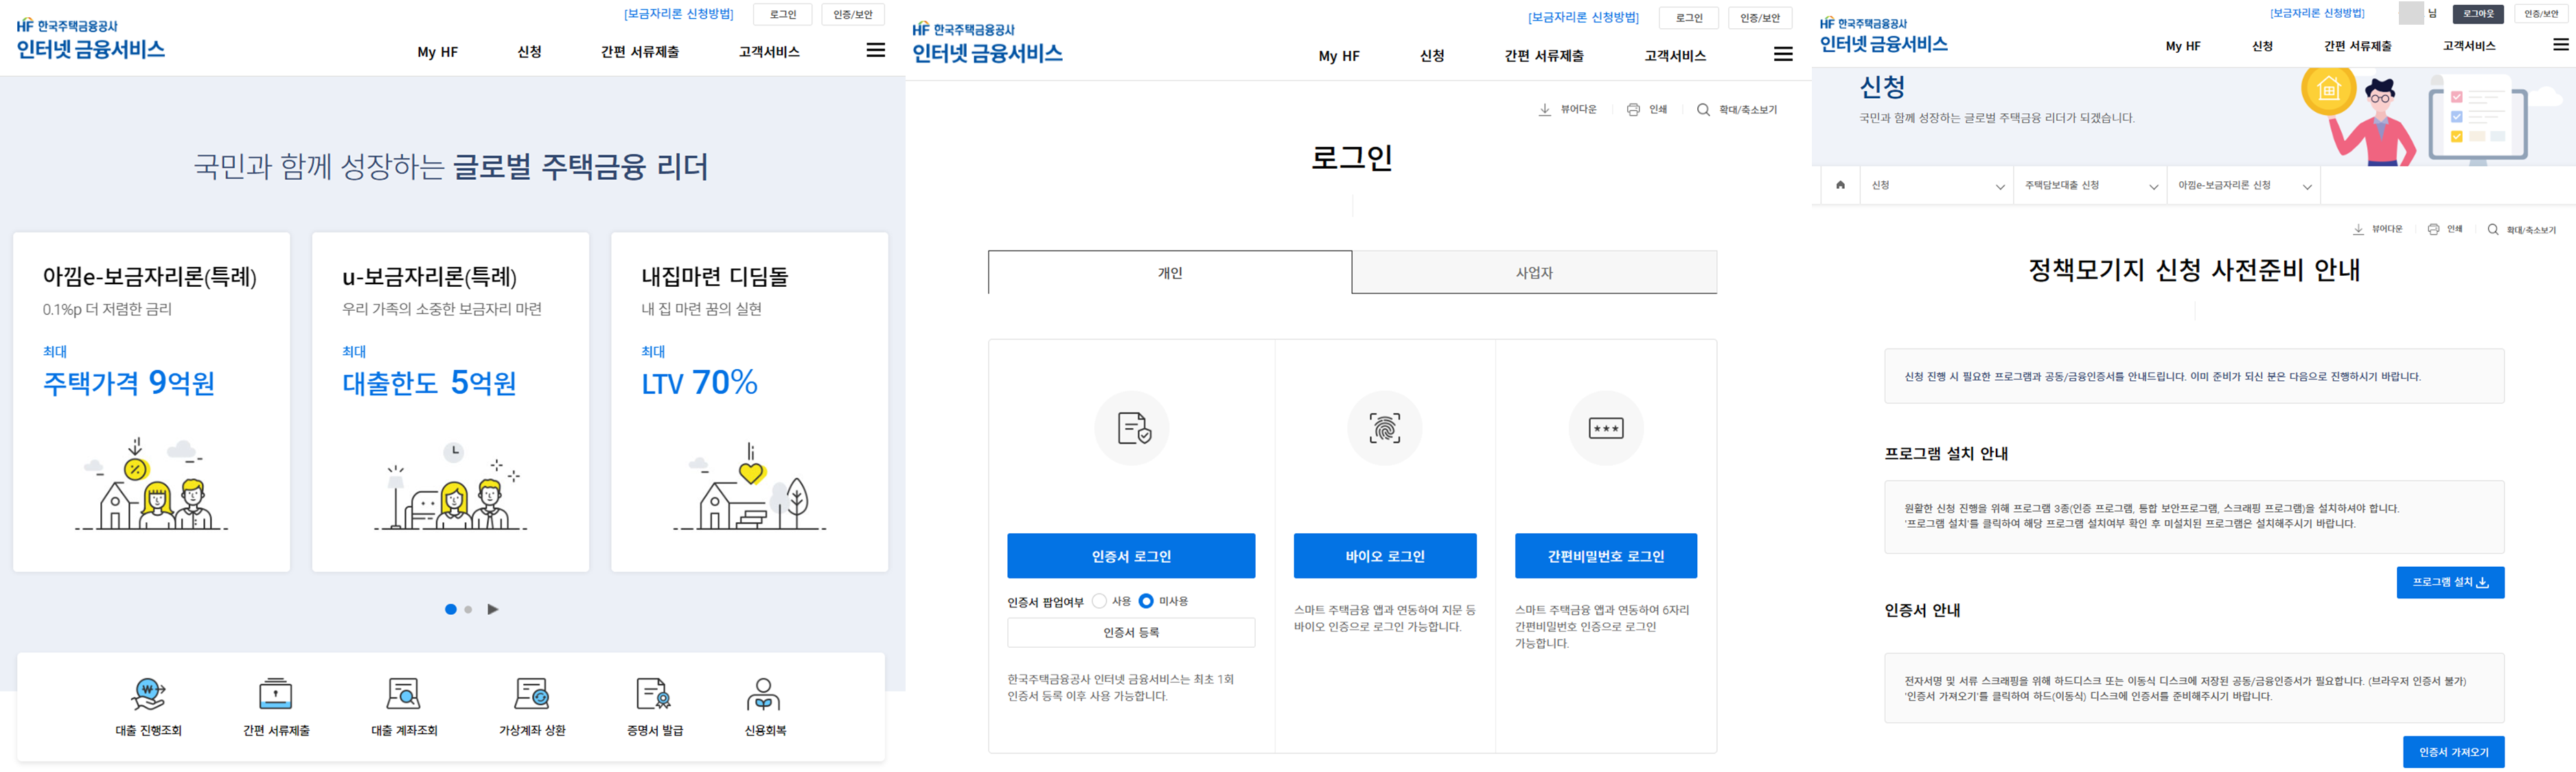Open 간편 서류제출 menu on 신청 page

tap(2357, 46)
